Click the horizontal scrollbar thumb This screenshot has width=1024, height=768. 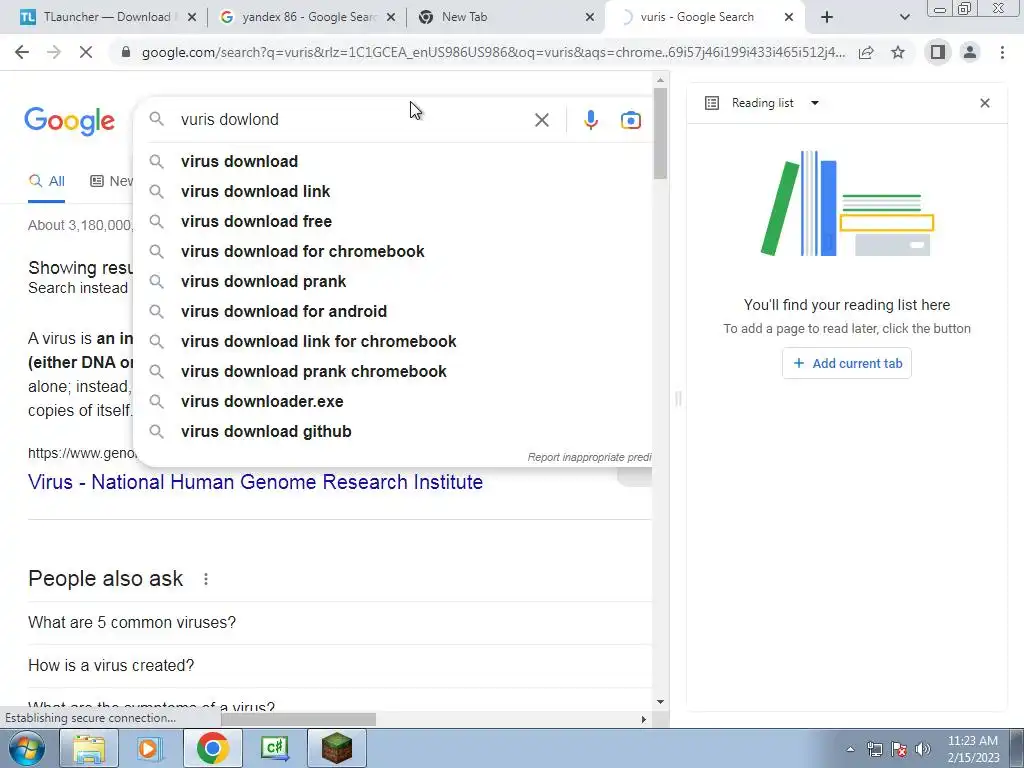298,719
